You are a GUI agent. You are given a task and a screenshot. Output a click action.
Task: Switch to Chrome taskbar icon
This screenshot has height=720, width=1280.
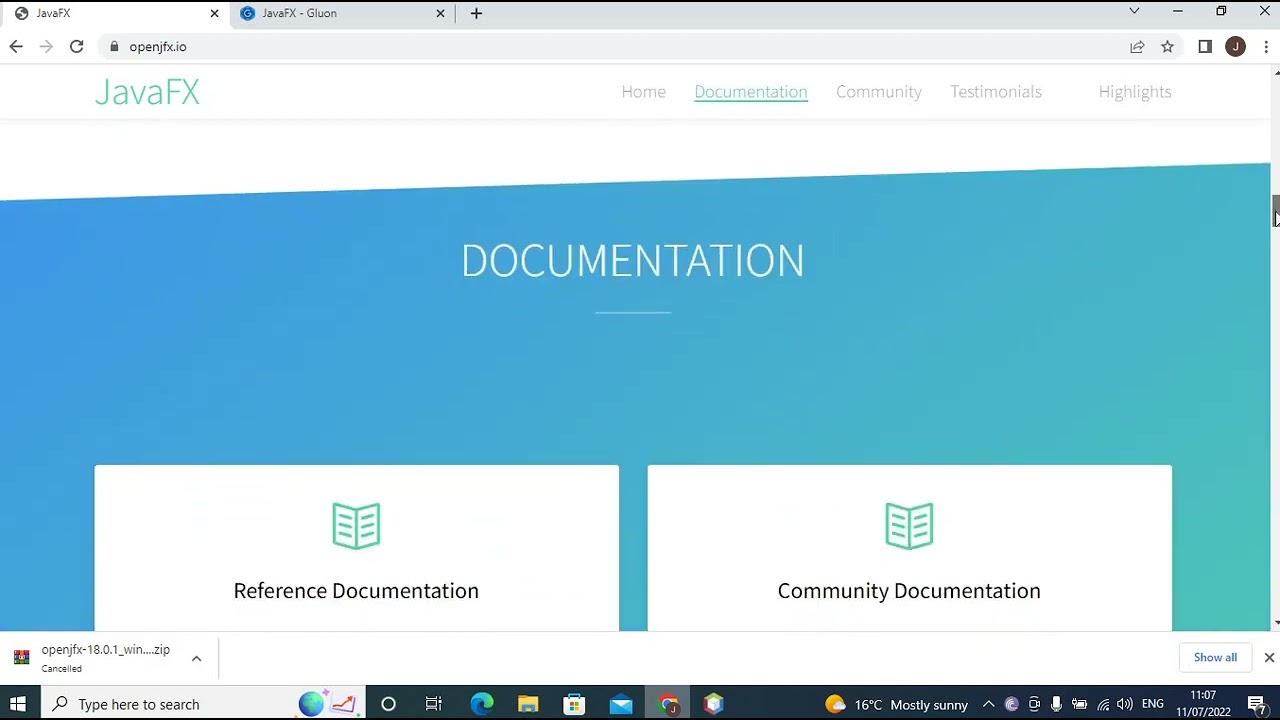[668, 704]
